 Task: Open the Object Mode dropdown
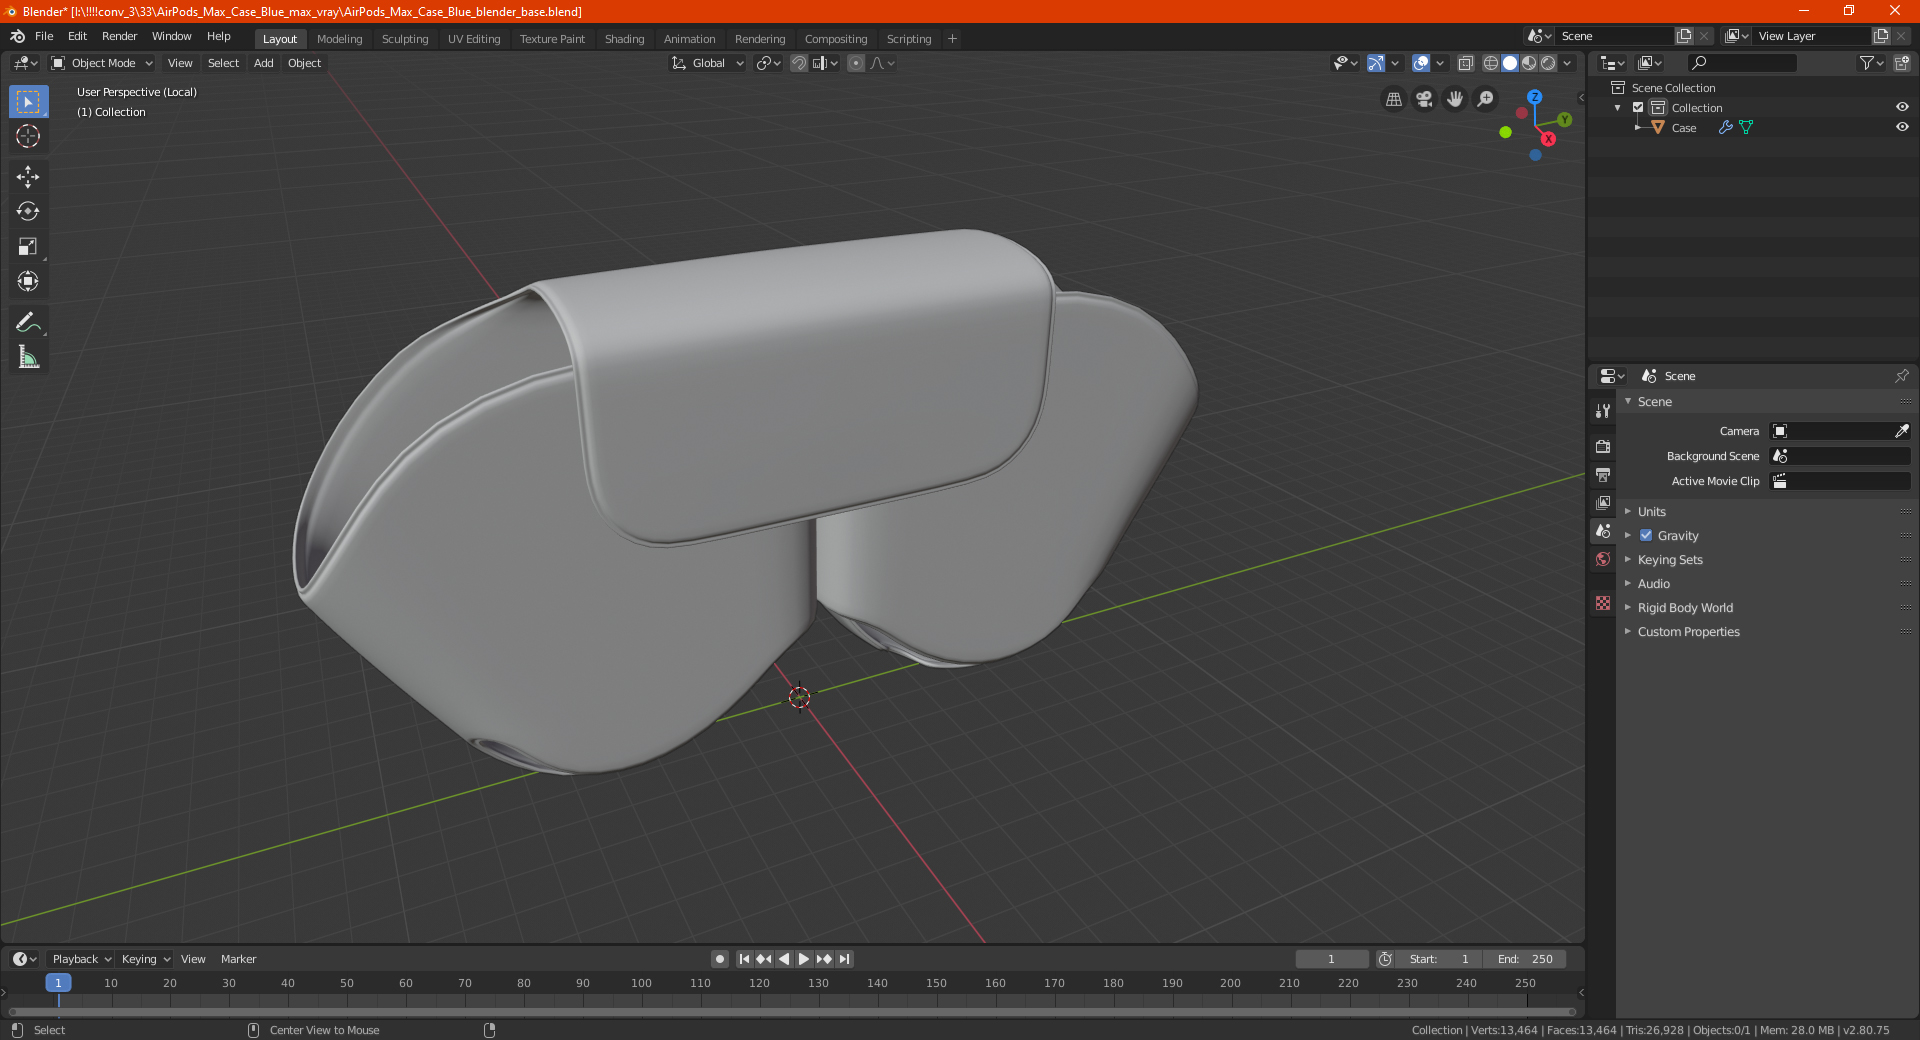pos(102,63)
